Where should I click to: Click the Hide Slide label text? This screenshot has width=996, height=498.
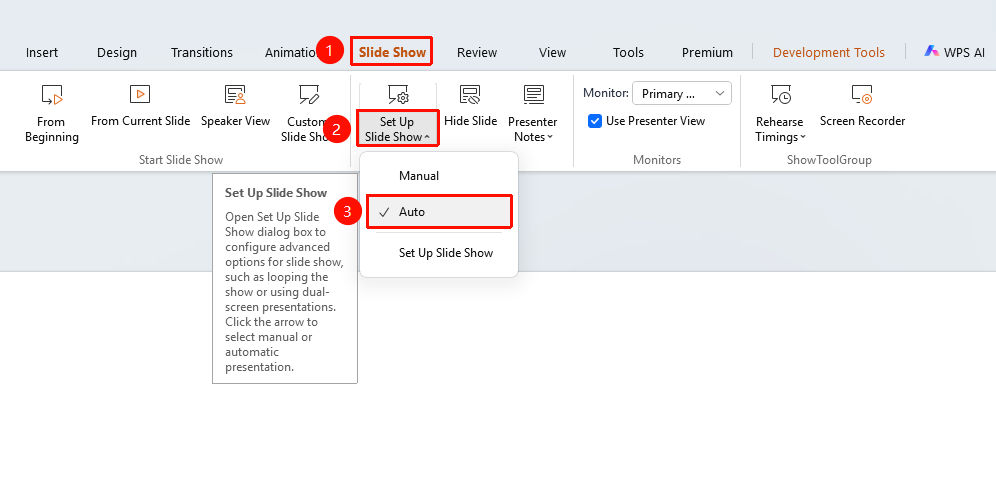[x=470, y=121]
